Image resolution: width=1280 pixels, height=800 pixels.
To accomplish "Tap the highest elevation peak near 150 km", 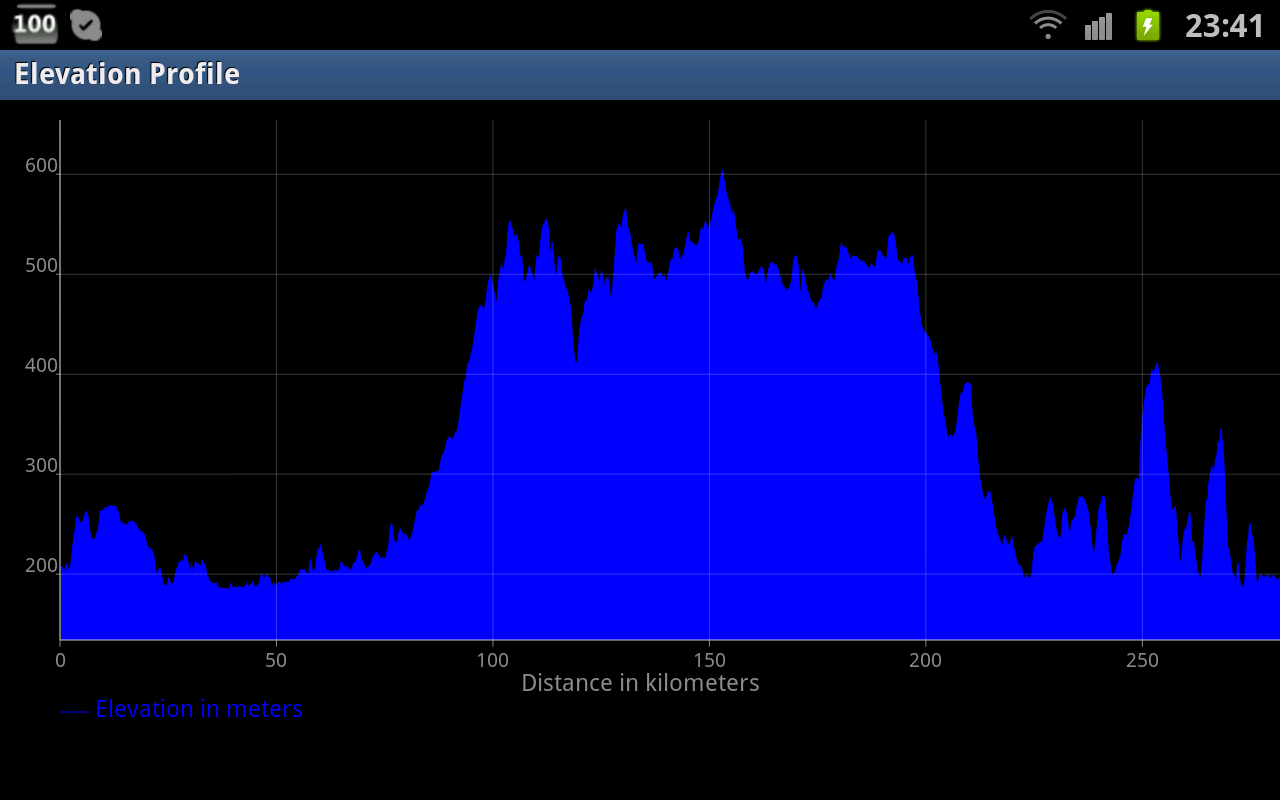I will [x=721, y=172].
